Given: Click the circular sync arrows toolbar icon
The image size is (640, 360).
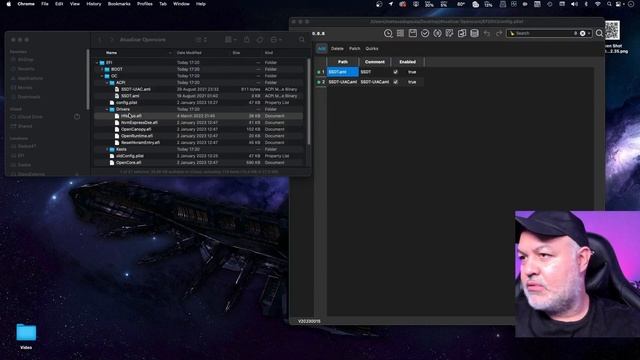Looking at the screenshot, I should pyautogui.click(x=437, y=33).
